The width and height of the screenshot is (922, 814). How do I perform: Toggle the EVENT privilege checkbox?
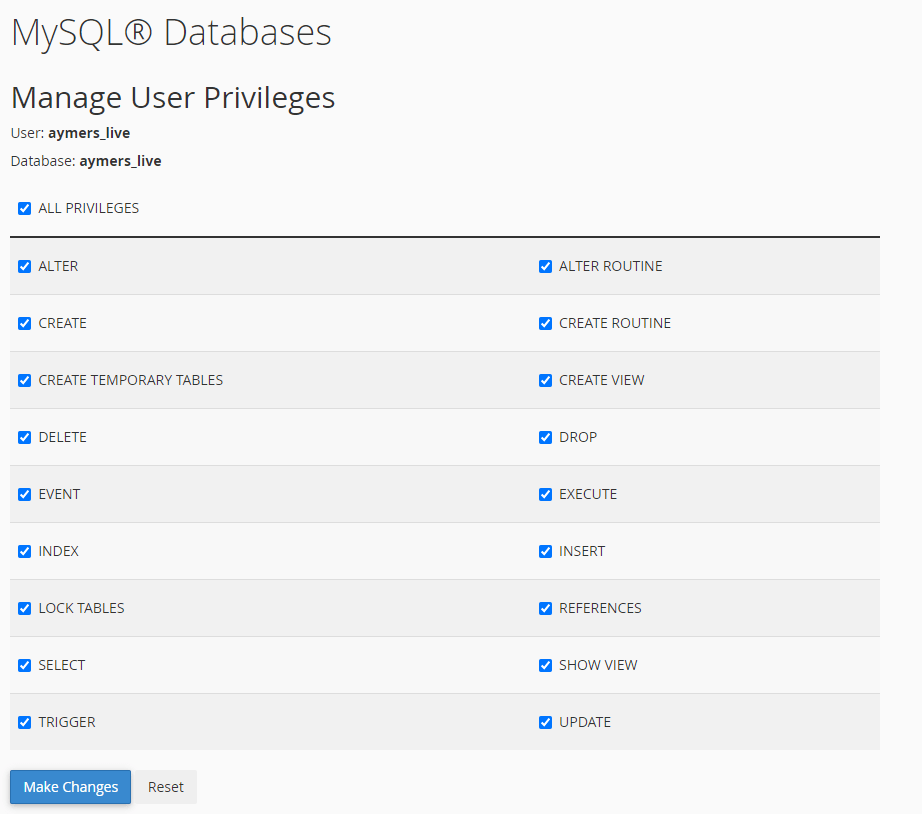click(x=25, y=495)
